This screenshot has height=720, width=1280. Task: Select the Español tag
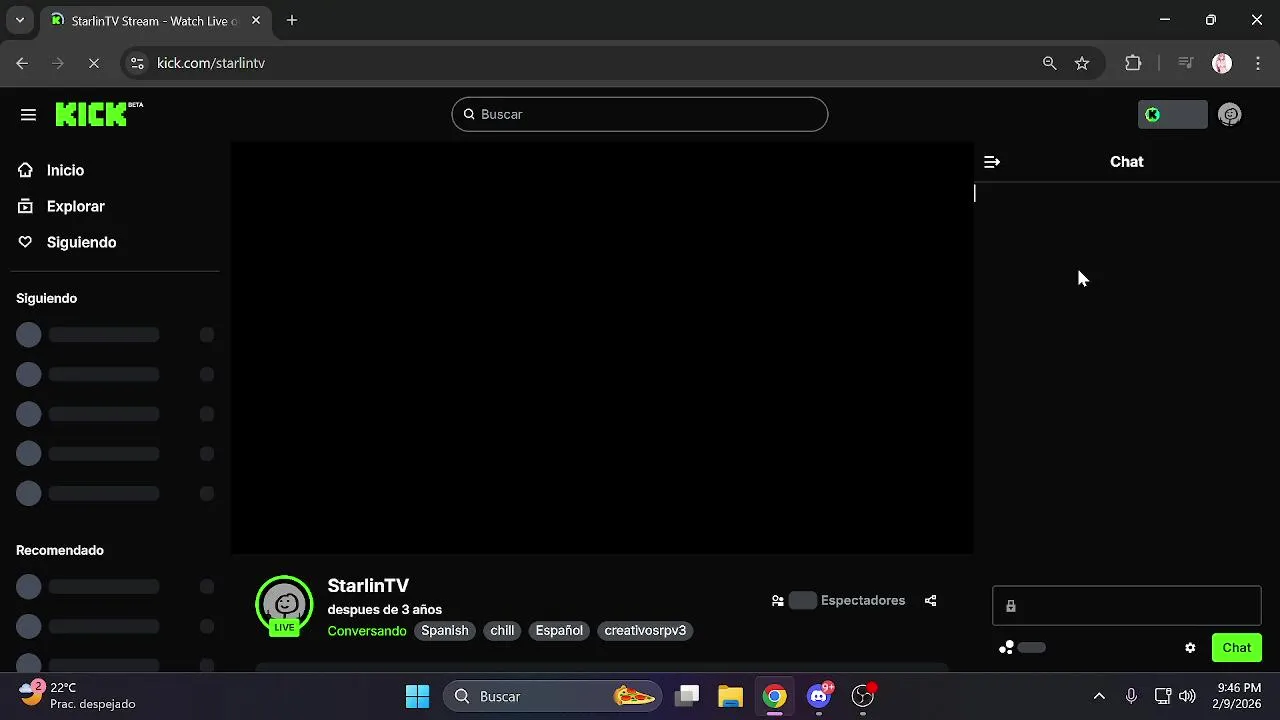559,631
